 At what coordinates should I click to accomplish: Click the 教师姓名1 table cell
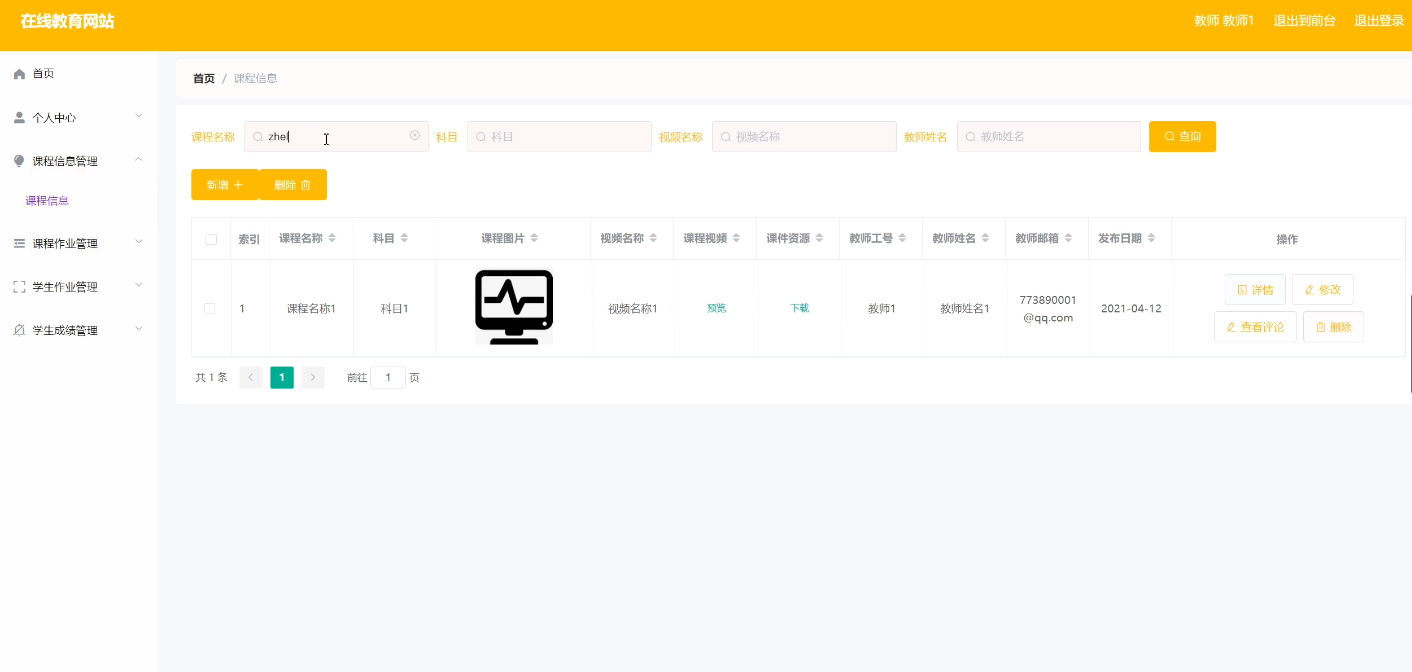pyautogui.click(x=965, y=308)
